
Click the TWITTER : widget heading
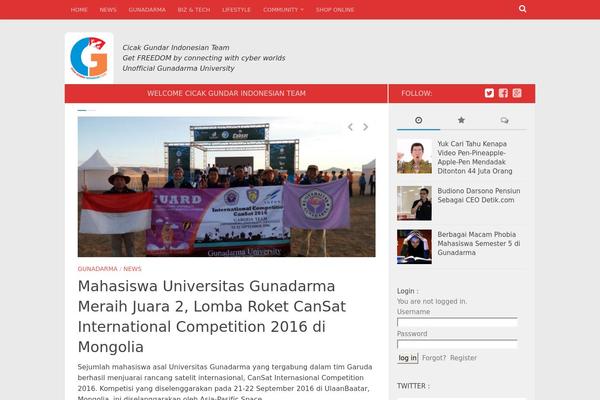(x=413, y=386)
